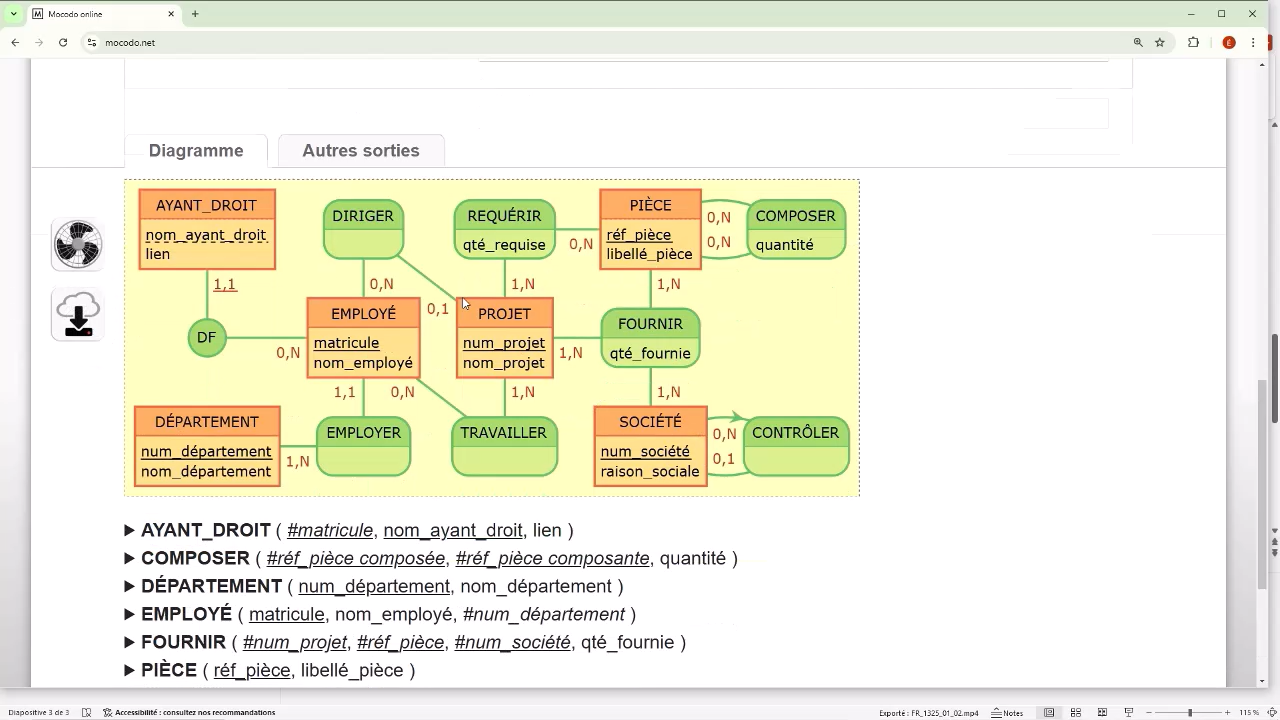
Task: Reload the page with the browser refresh icon
Action: click(63, 43)
